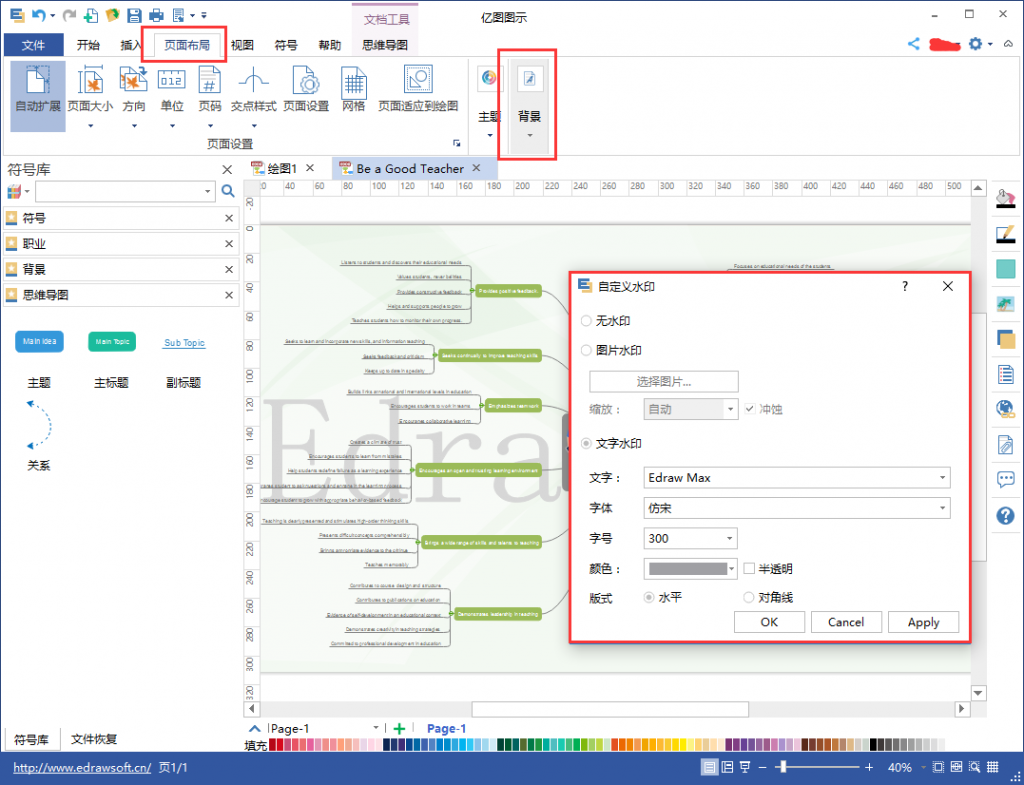Click the symbol library search magnifier icon

coord(228,191)
